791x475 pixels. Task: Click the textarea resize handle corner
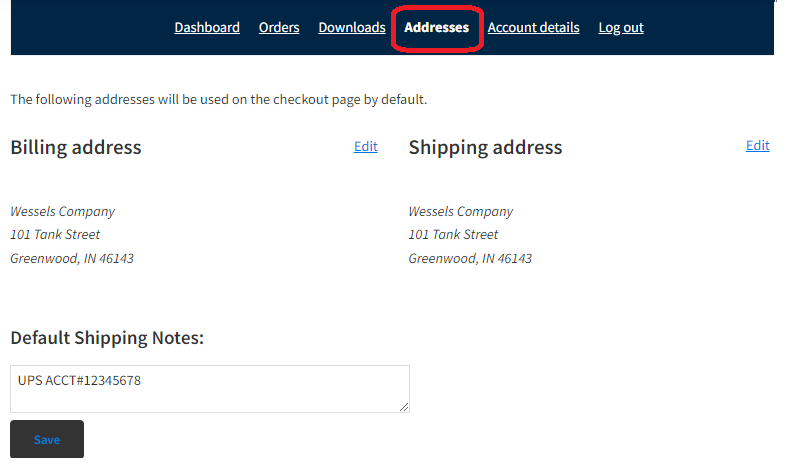pyautogui.click(x=404, y=407)
